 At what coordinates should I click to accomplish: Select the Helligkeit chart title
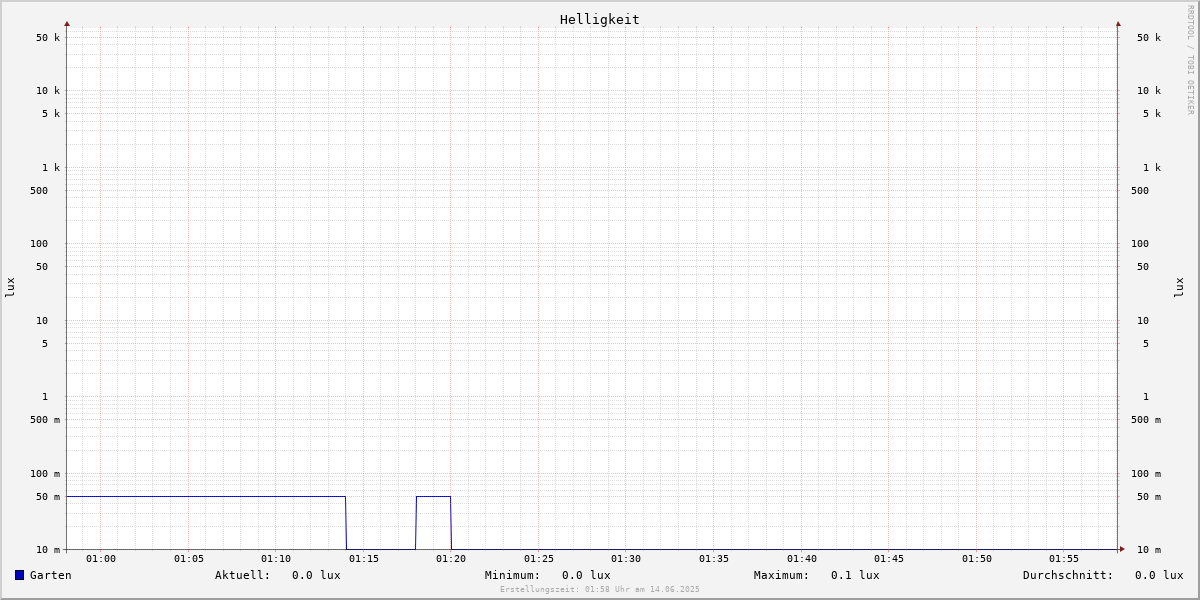(x=600, y=19)
